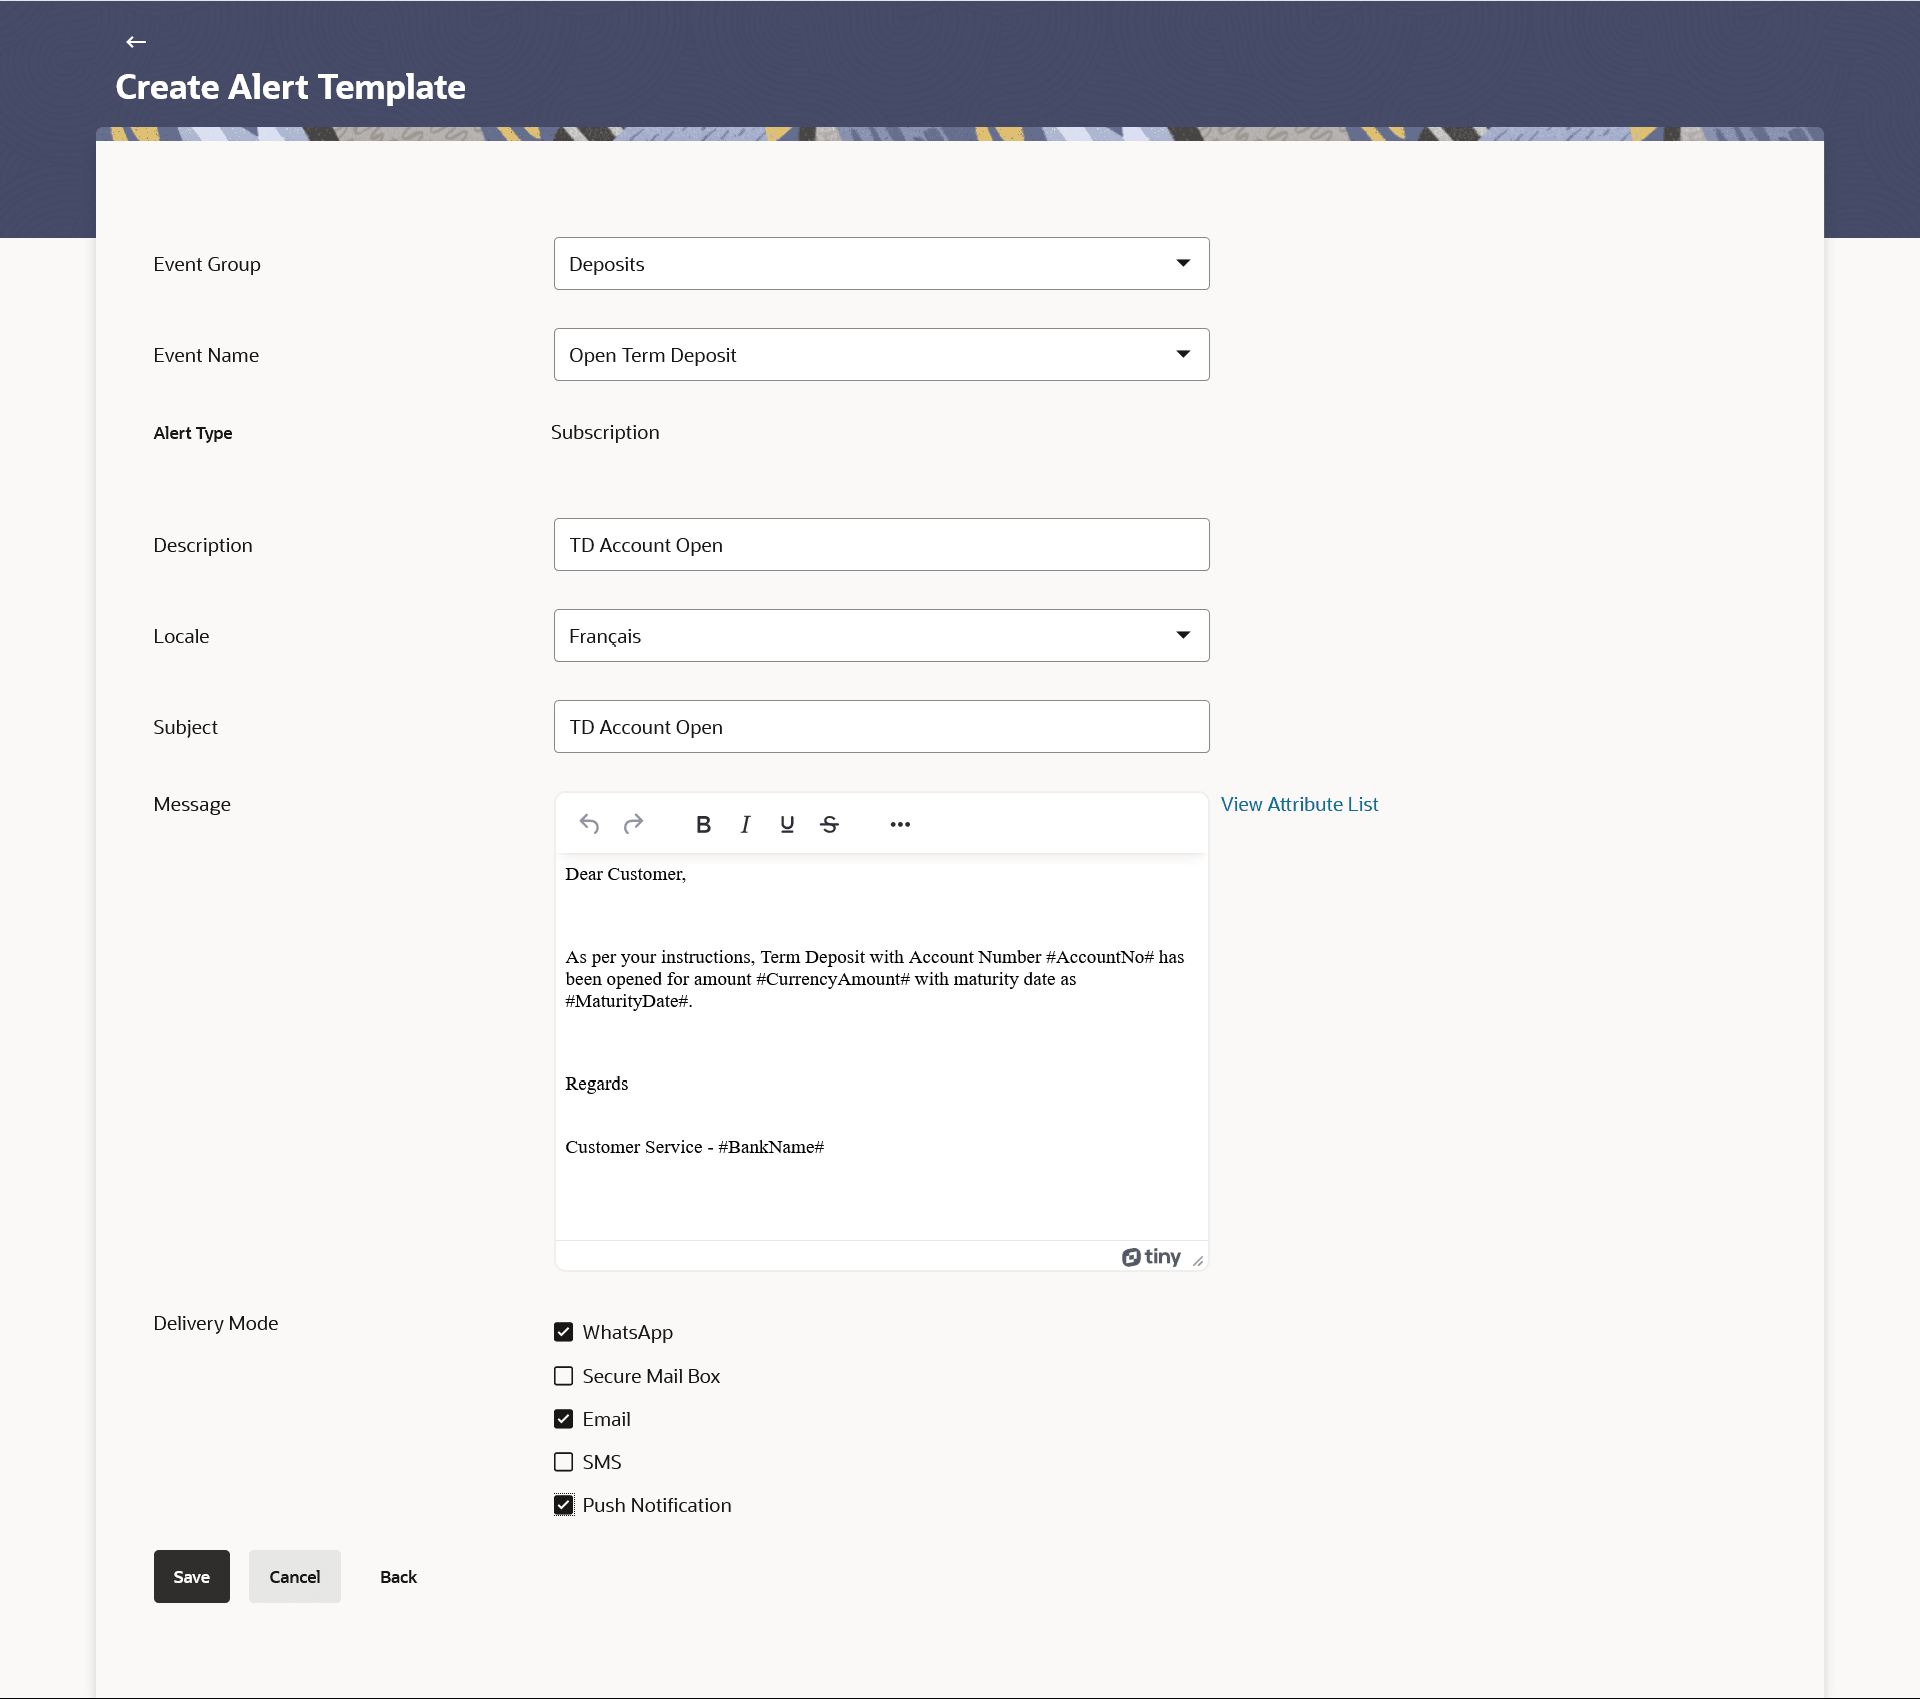Image resolution: width=1920 pixels, height=1699 pixels.
Task: Toggle Bold formatting in message editor
Action: (x=703, y=824)
